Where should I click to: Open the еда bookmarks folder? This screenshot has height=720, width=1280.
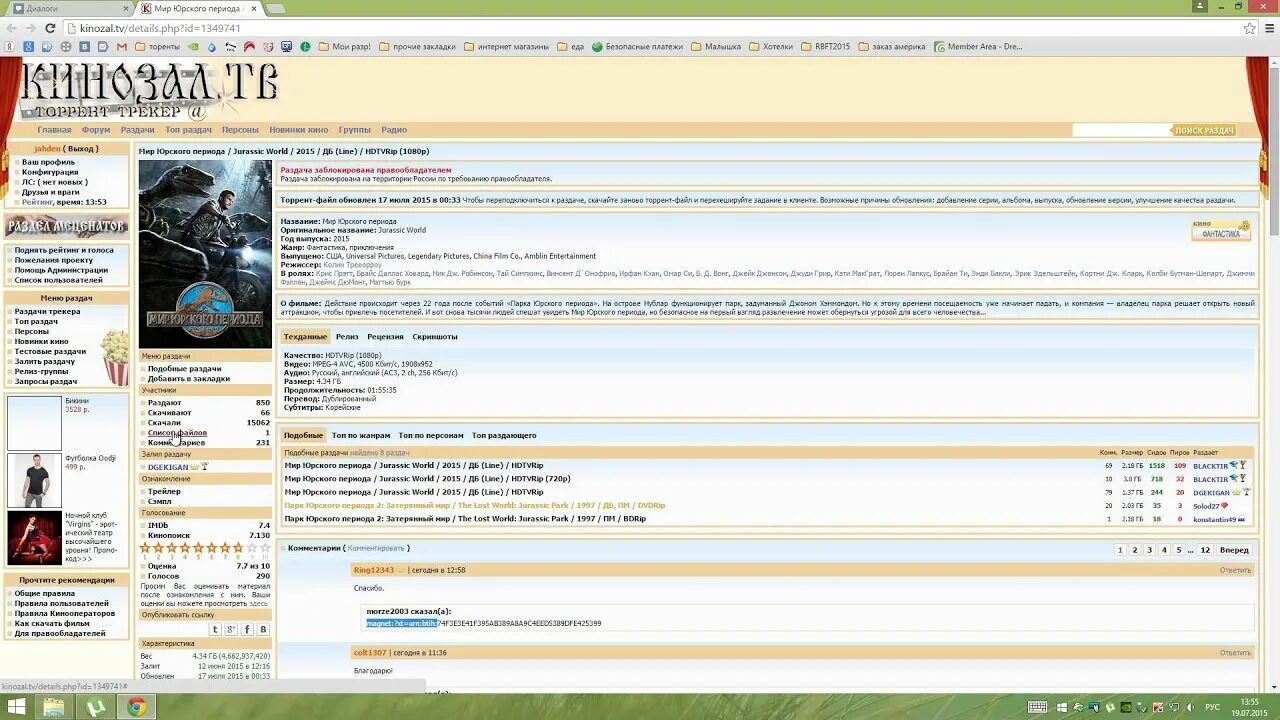point(570,46)
